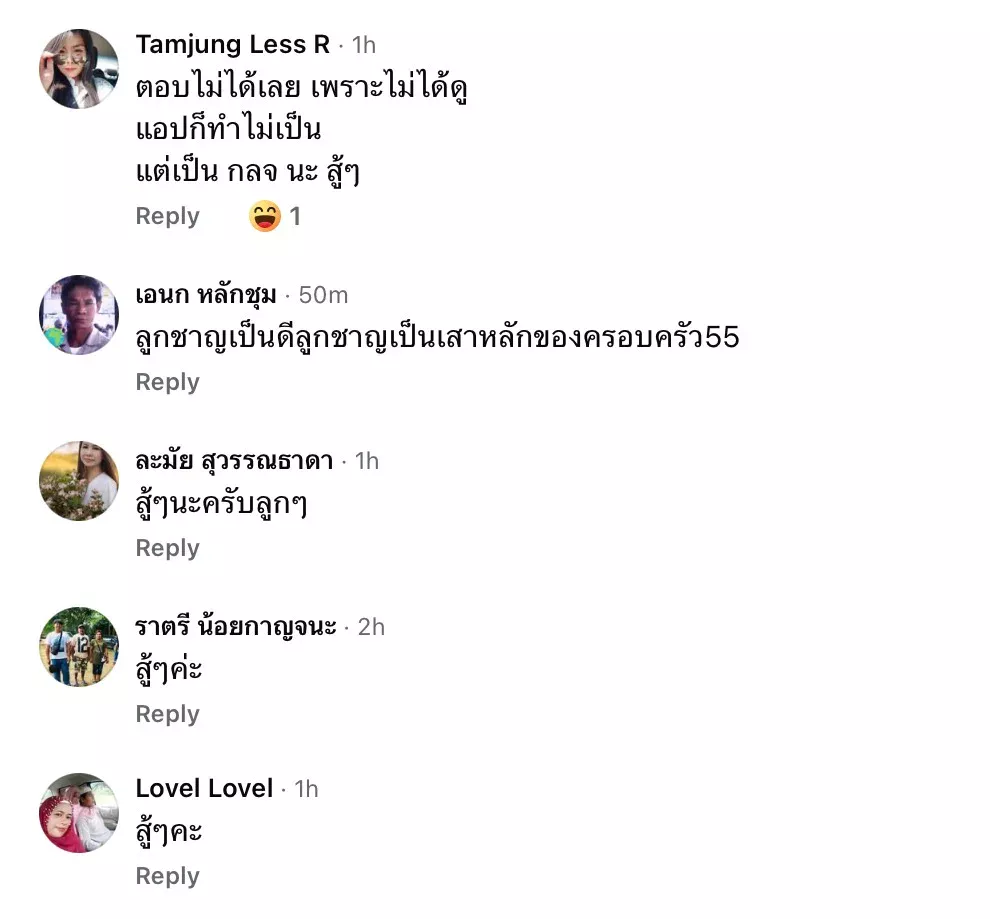Visit ราตรี น้อยกาญจนะ's profile via name

[x=236, y=626]
